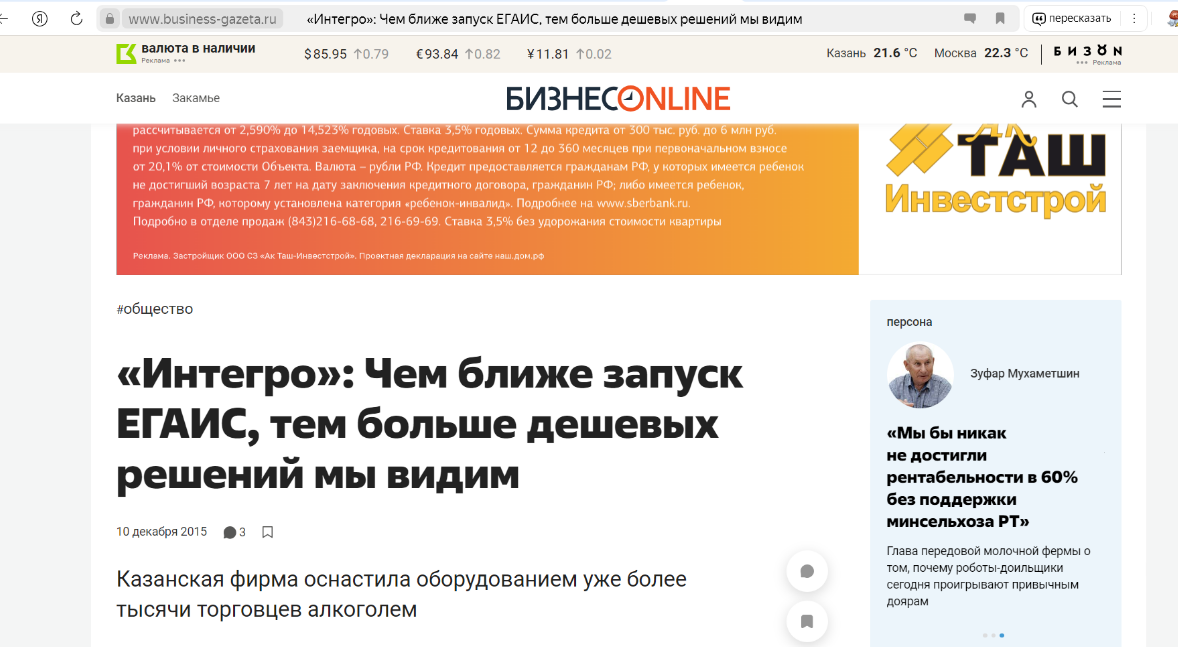Image resolution: width=1178 pixels, height=647 pixels.
Task: Click the floating round comment button
Action: point(807,571)
